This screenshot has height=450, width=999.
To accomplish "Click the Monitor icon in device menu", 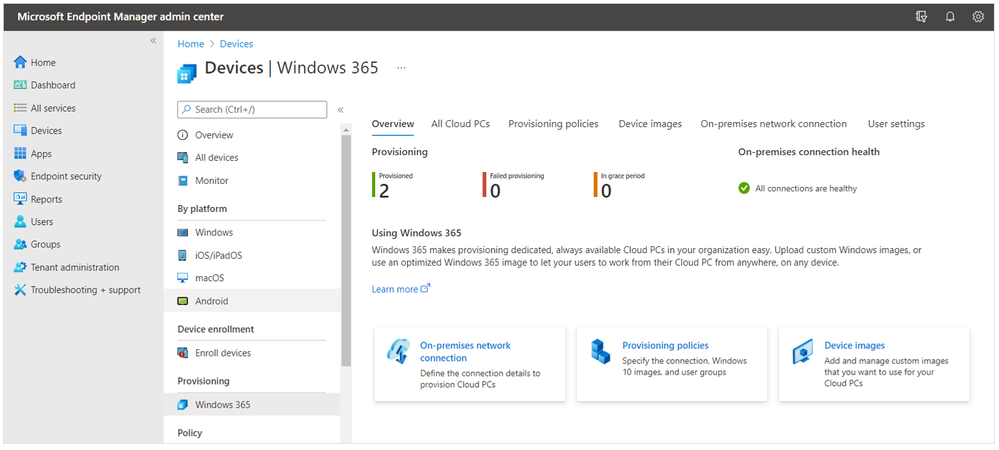I will click(183, 180).
